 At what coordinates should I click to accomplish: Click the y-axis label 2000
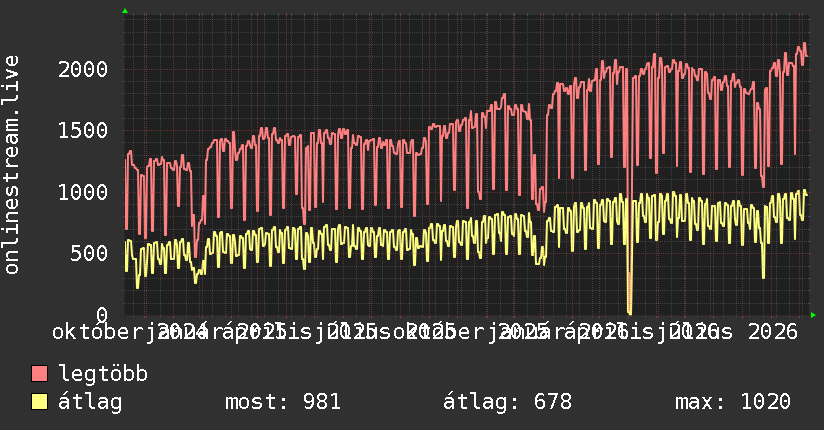[x=83, y=69]
